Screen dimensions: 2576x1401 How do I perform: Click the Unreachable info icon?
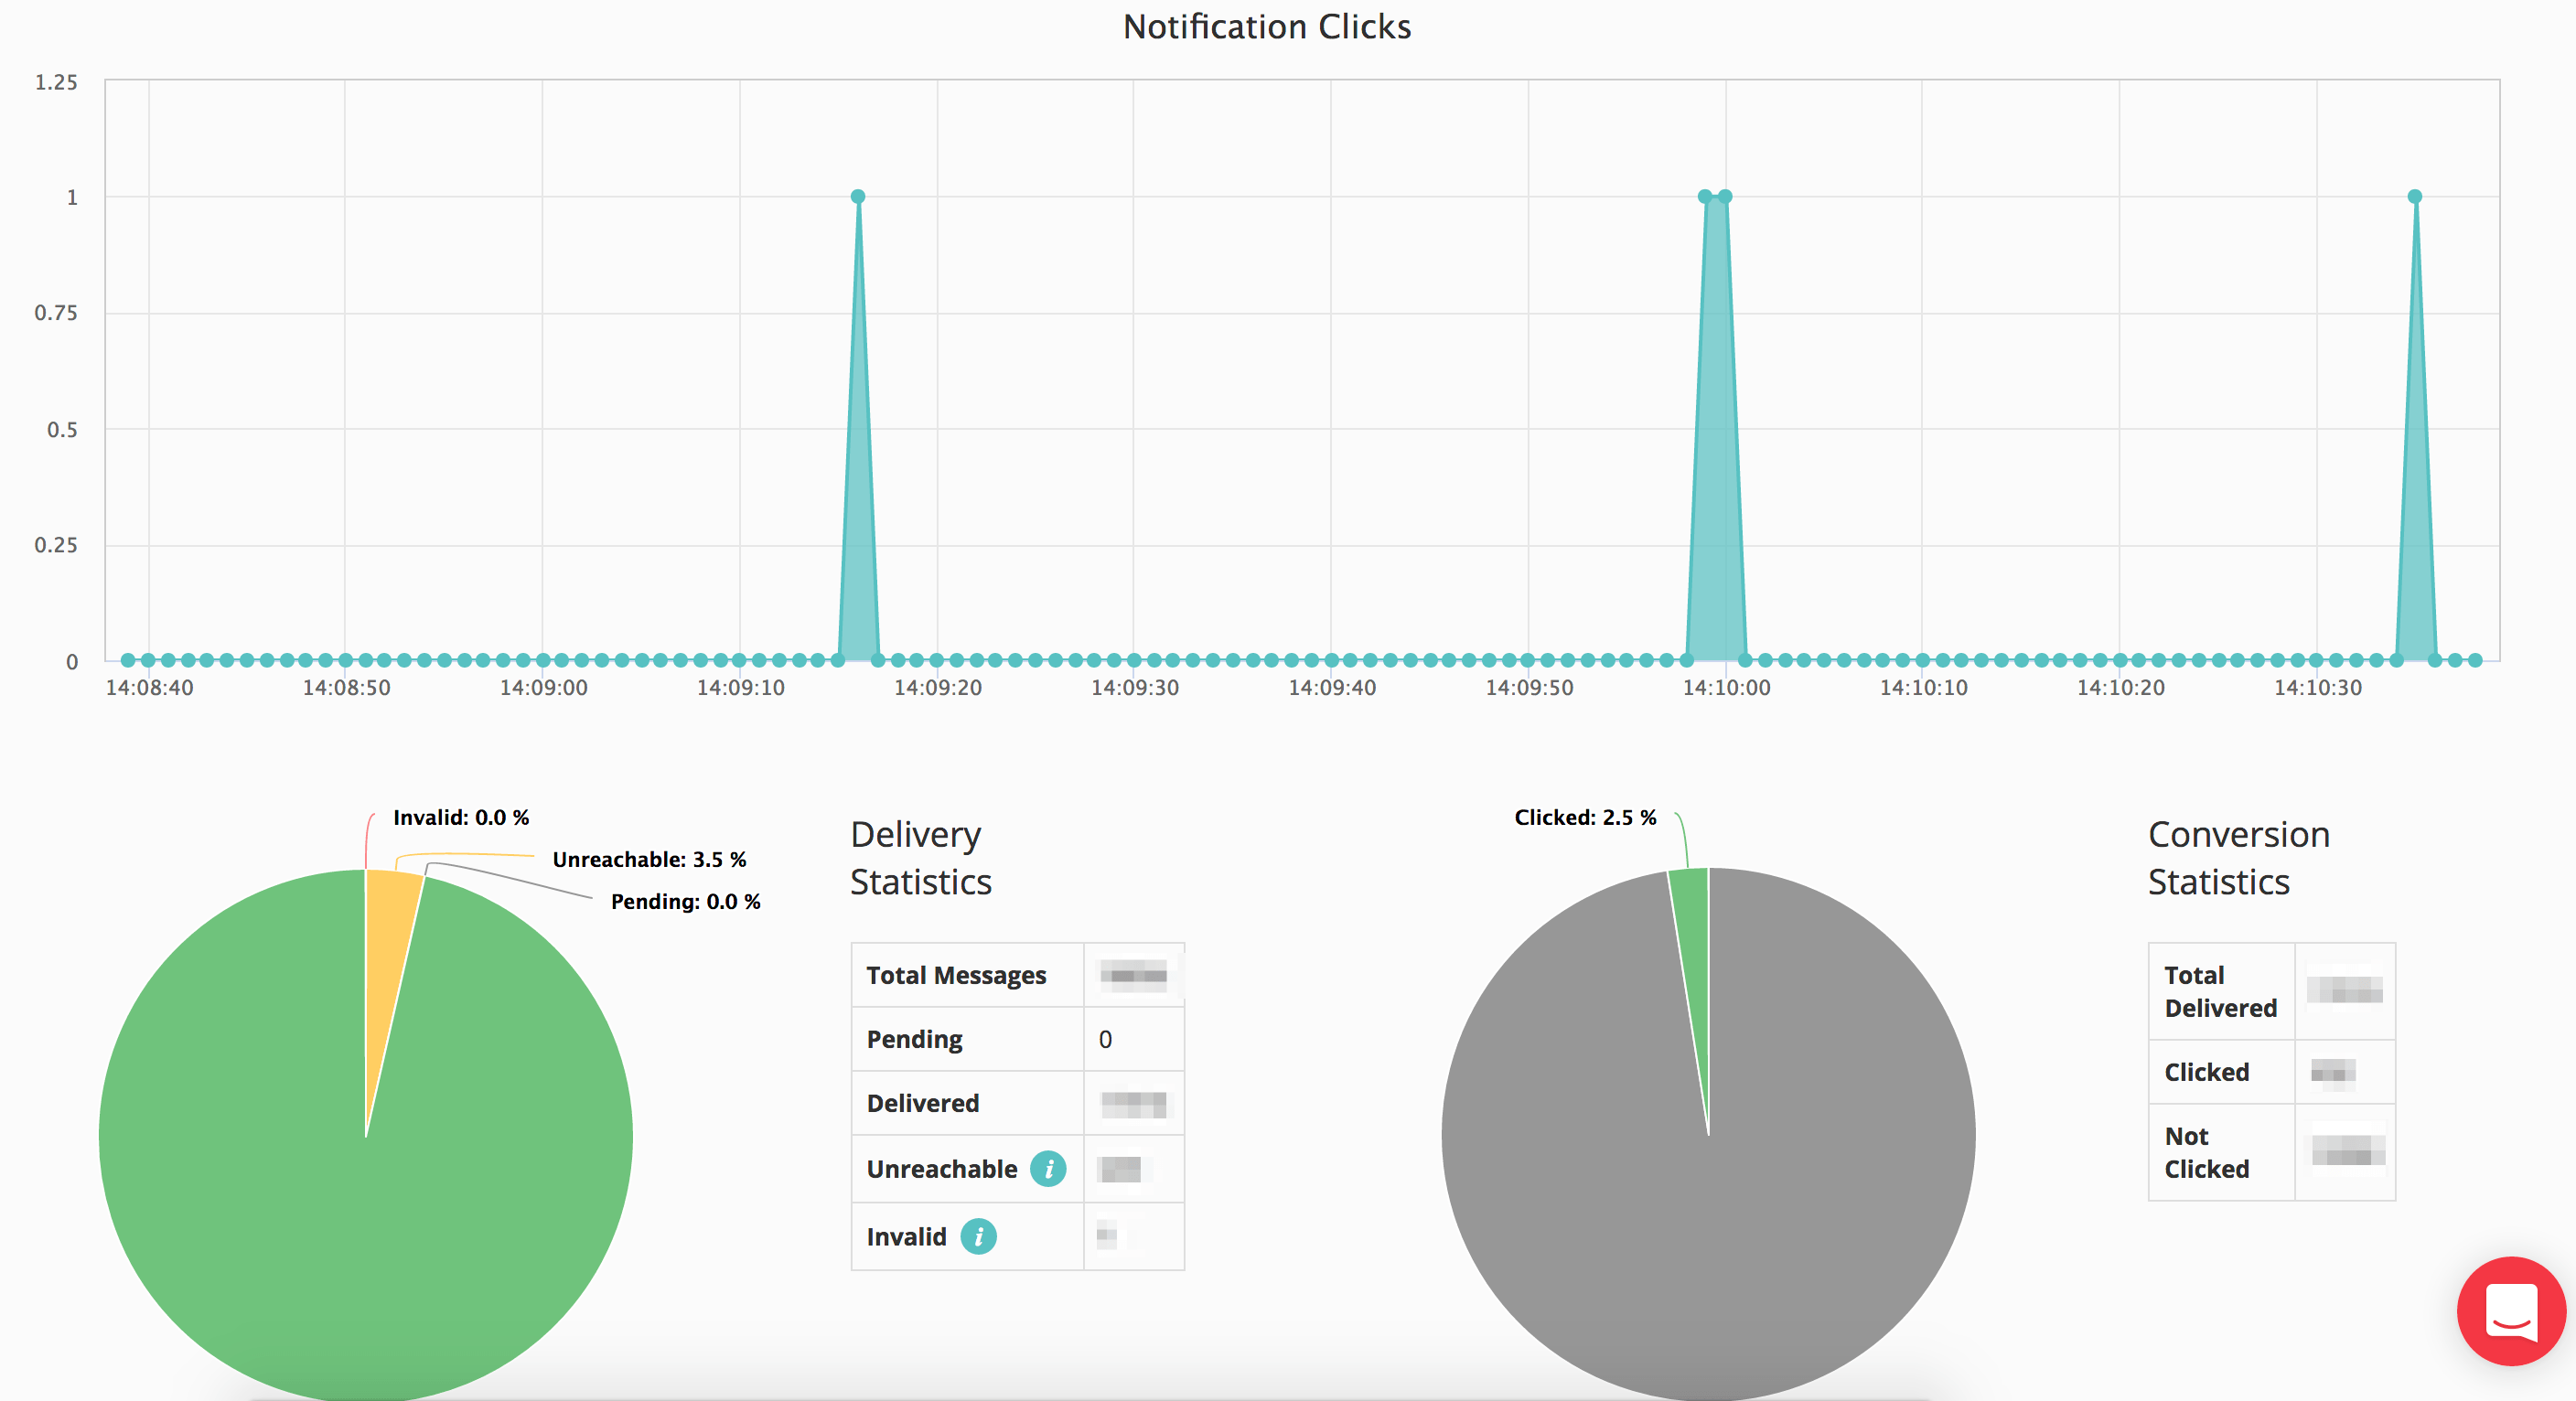[x=1048, y=1168]
